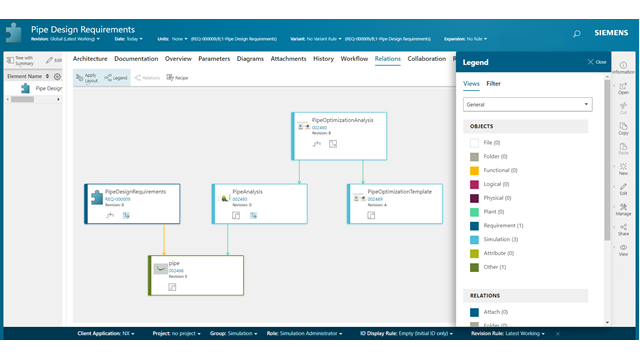Open the Expansion No Rule dropdown
The image size is (640, 360).
465,39
